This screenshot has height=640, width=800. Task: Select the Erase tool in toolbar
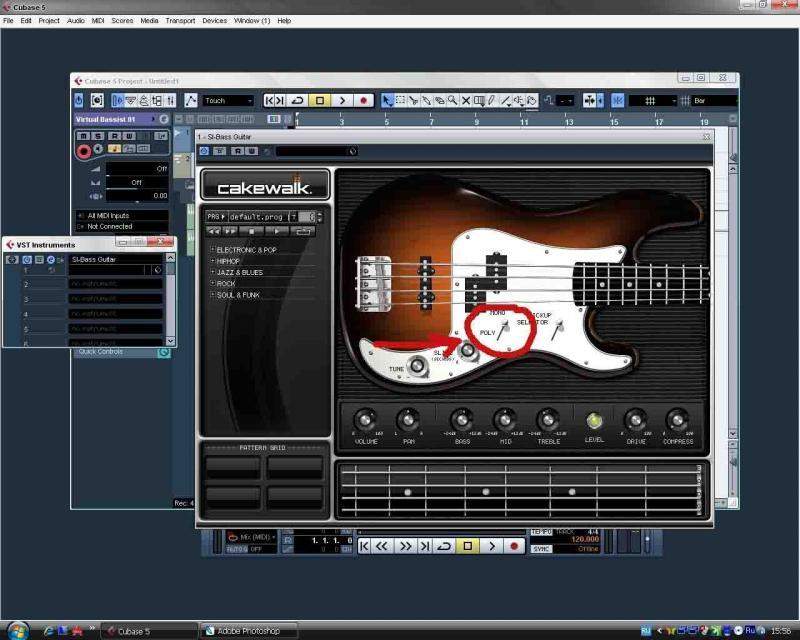click(x=440, y=101)
